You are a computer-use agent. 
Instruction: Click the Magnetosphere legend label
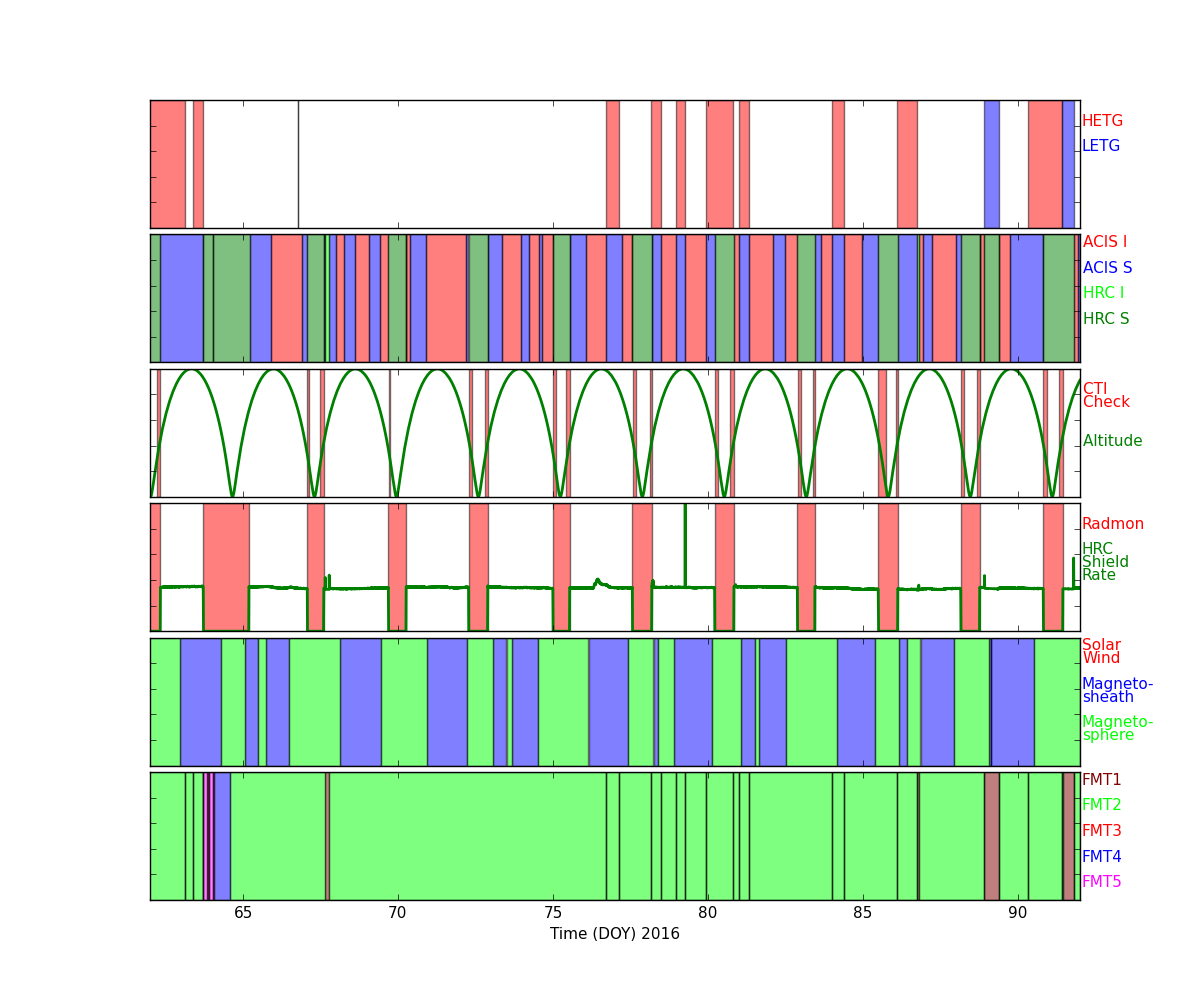click(x=1117, y=729)
